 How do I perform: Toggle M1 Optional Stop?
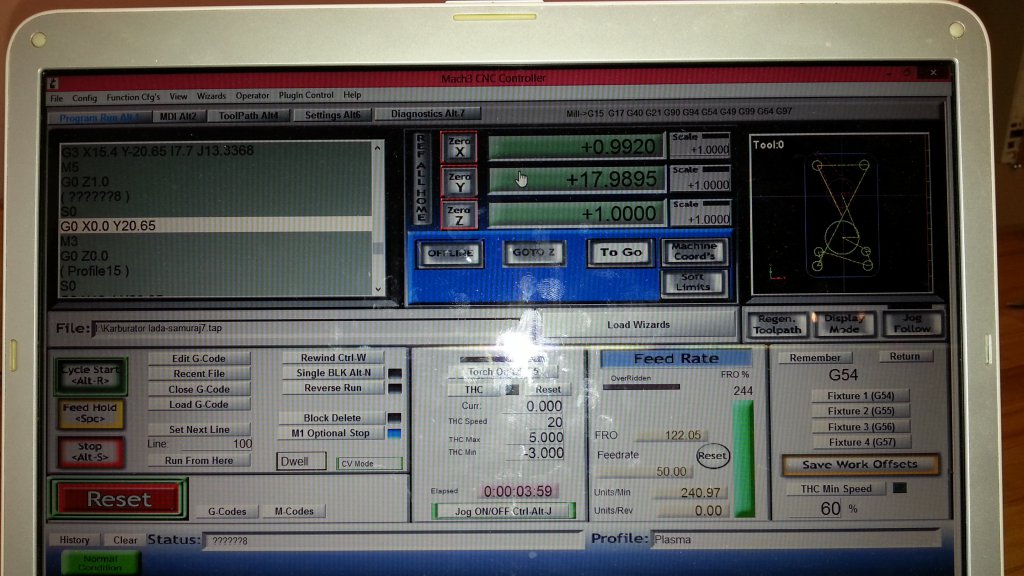[x=332, y=433]
